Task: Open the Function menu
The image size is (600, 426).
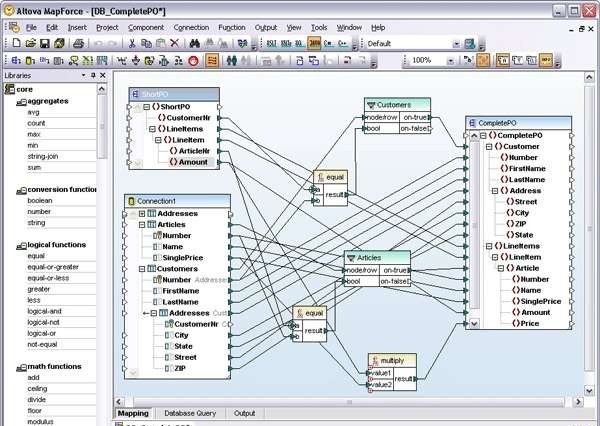Action: click(232, 28)
